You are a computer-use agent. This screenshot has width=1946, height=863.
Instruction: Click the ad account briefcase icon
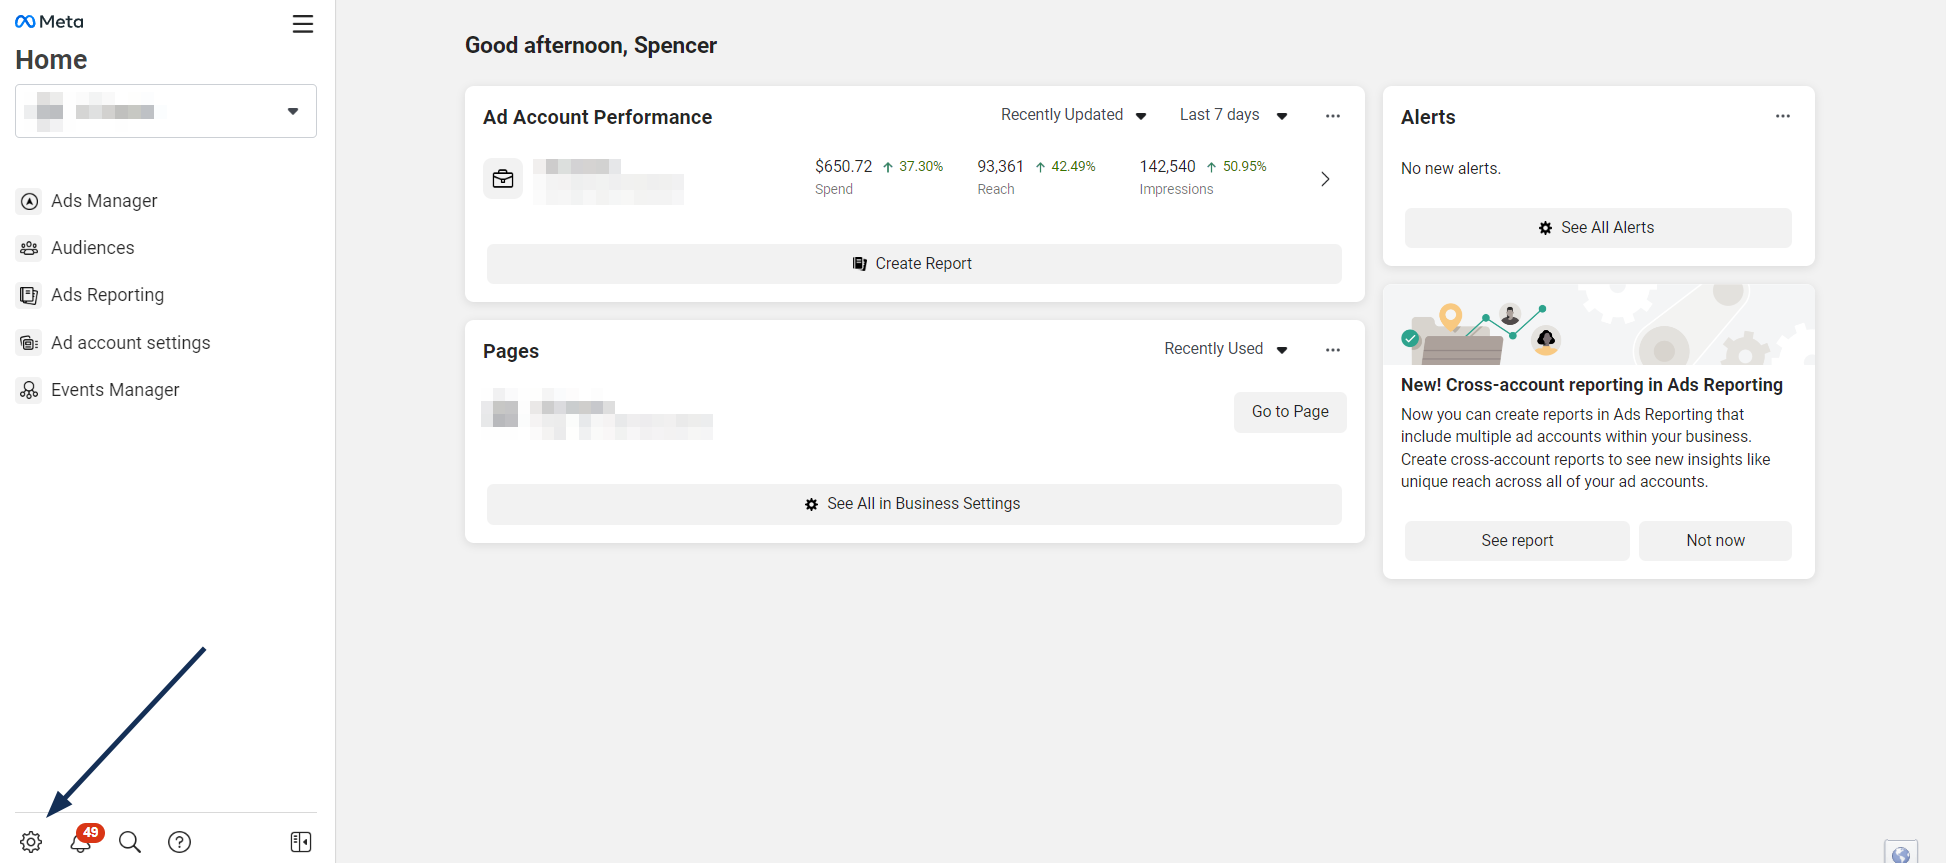[x=503, y=179]
